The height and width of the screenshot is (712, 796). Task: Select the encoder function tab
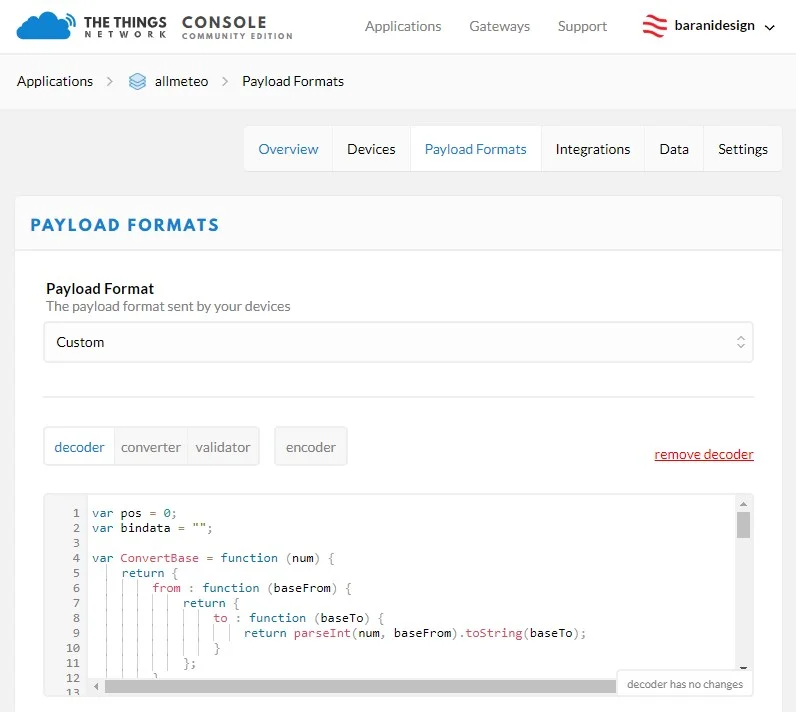pyautogui.click(x=311, y=447)
